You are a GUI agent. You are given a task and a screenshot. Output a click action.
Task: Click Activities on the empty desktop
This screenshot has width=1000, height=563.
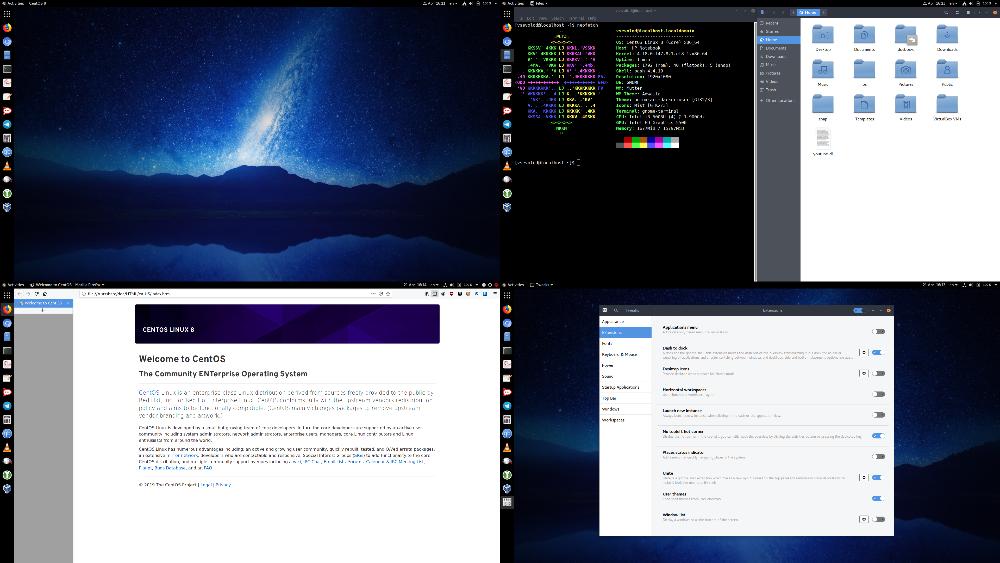(13, 3)
